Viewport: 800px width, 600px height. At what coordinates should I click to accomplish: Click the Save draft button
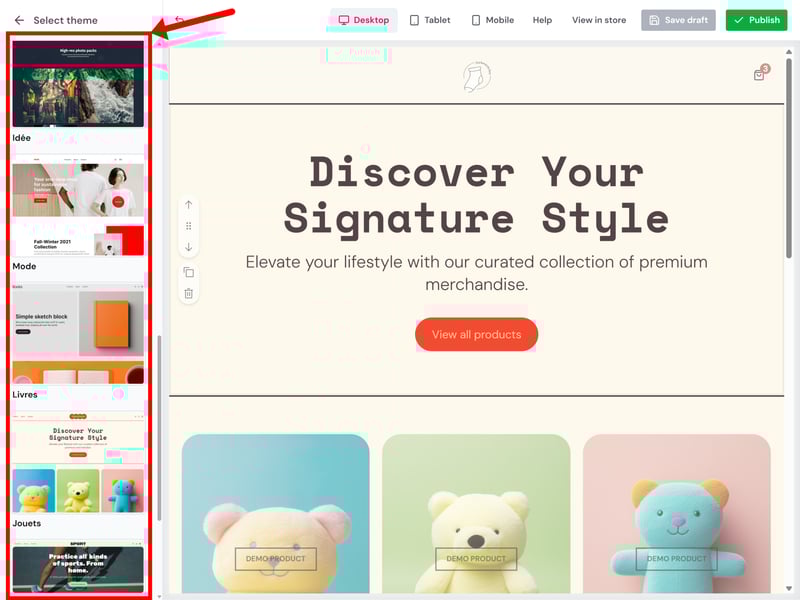click(678, 20)
